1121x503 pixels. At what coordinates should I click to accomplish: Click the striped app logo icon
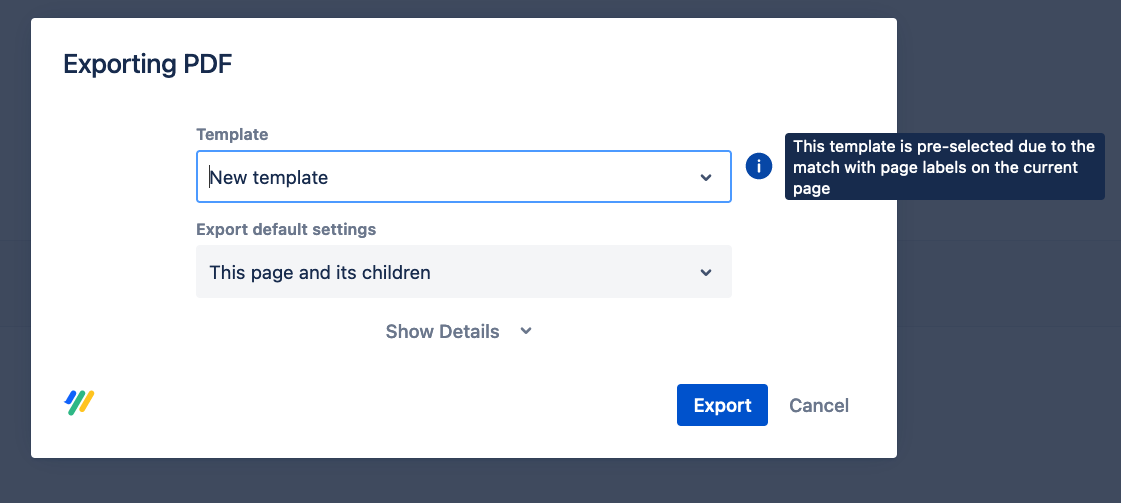[x=80, y=402]
